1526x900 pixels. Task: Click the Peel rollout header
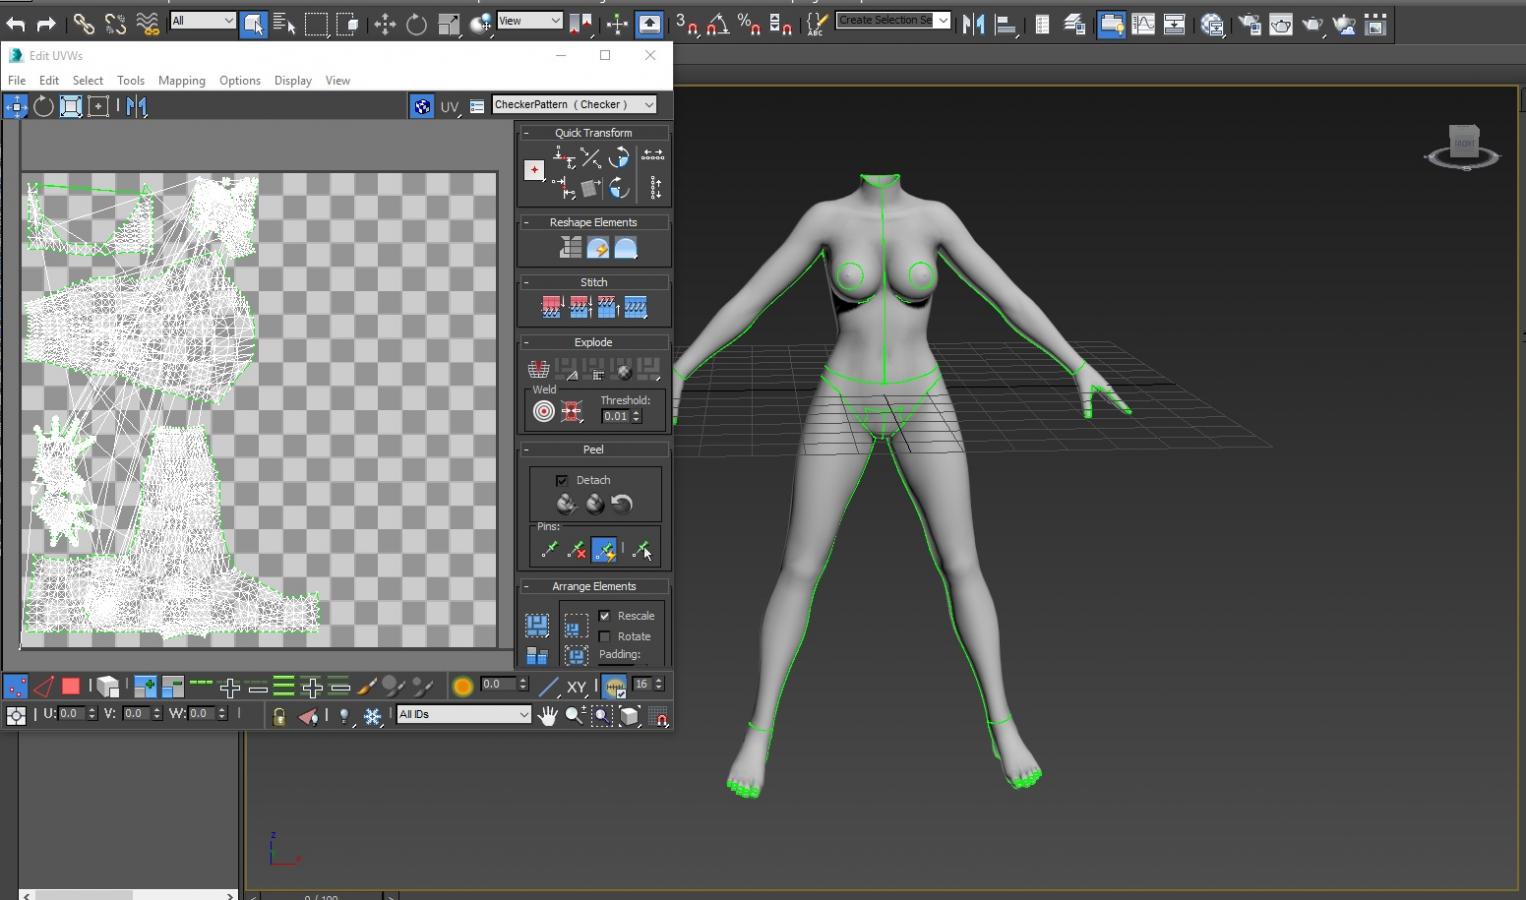(x=593, y=449)
